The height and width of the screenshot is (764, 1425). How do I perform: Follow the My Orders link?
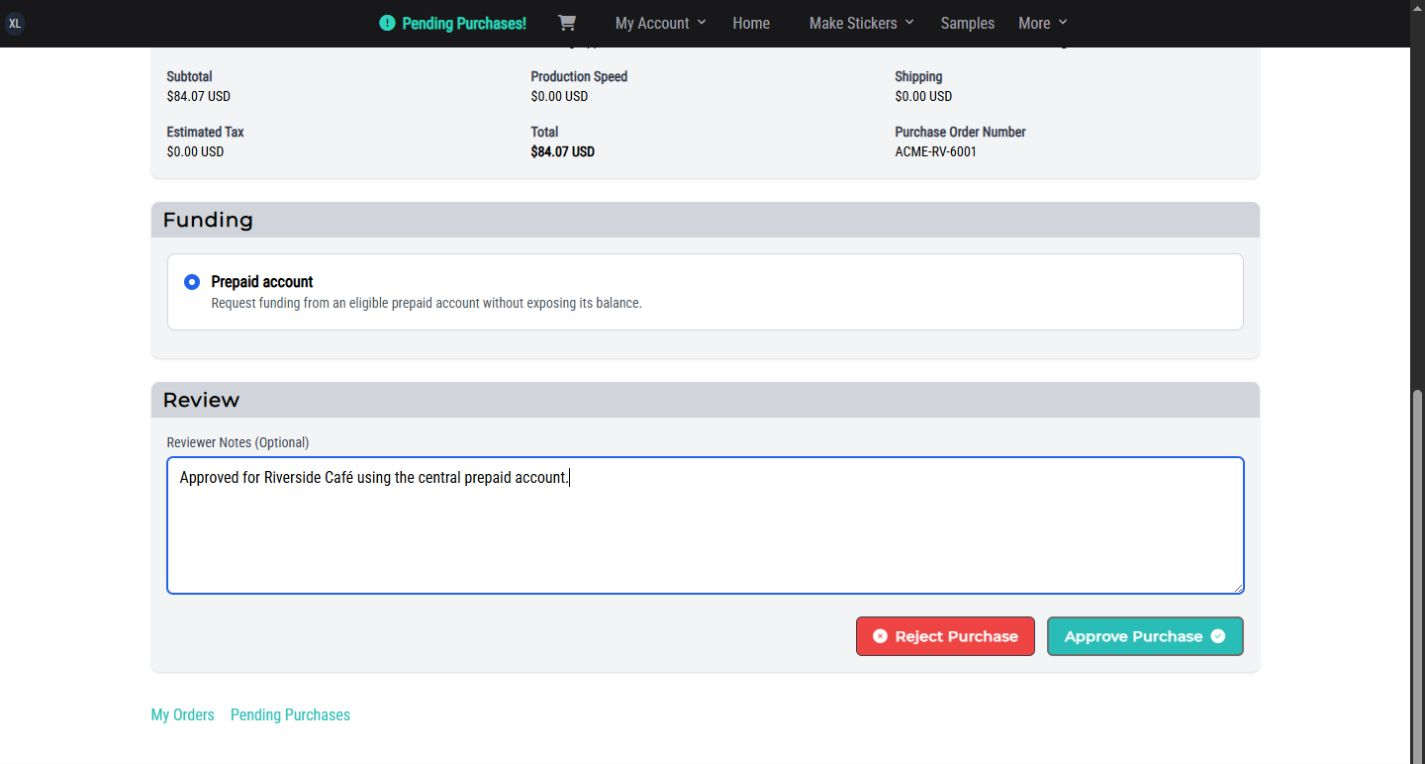[182, 715]
